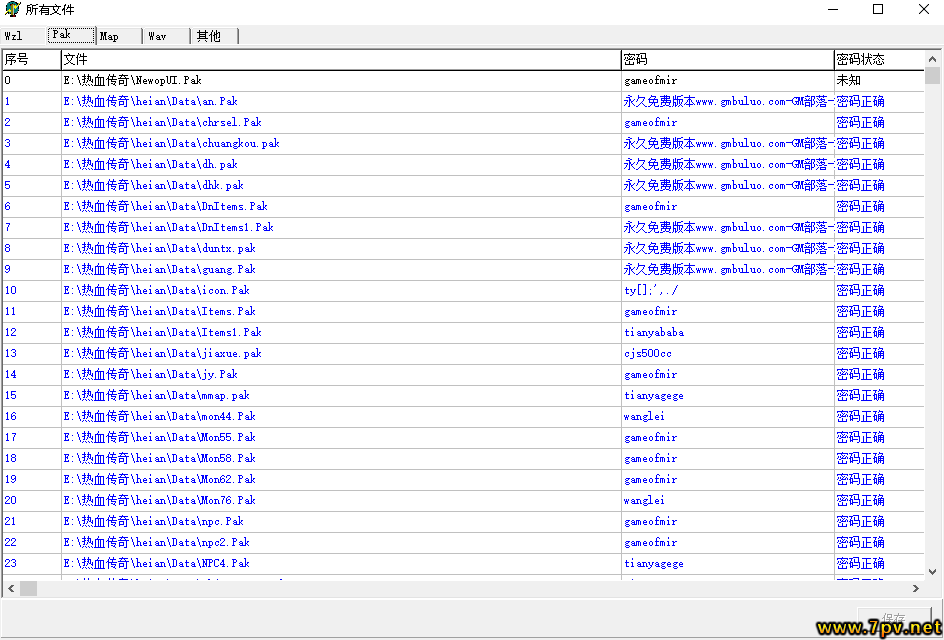
Task: Click the 密码状态 column header
Action: tap(878, 59)
